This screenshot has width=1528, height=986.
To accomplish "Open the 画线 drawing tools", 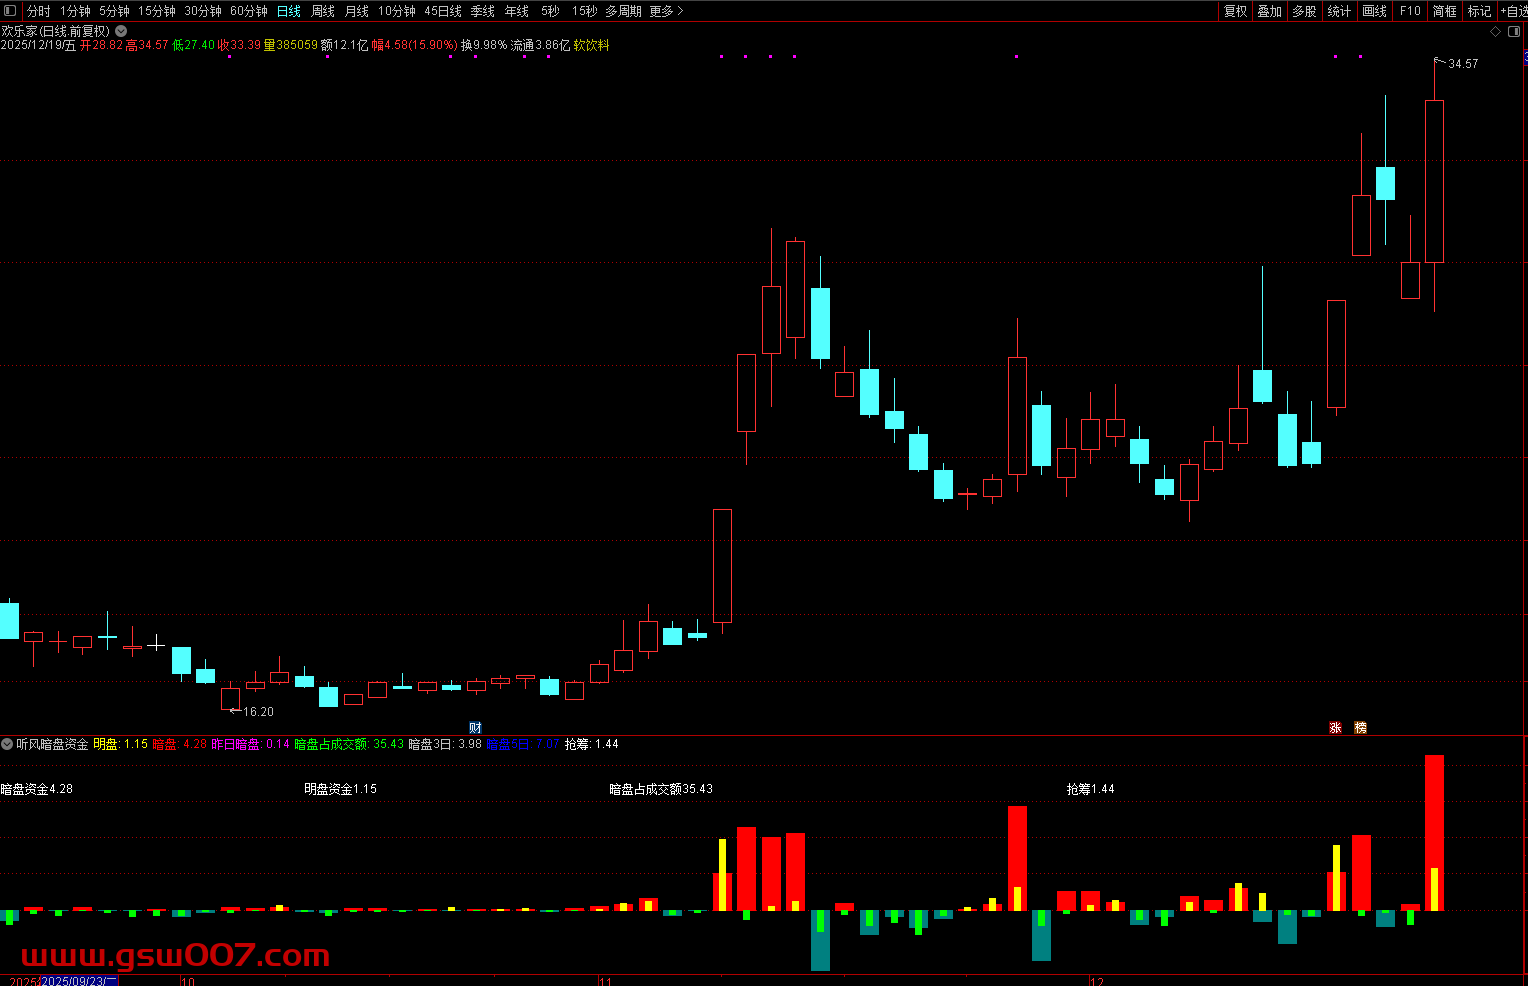I will pos(1375,11).
